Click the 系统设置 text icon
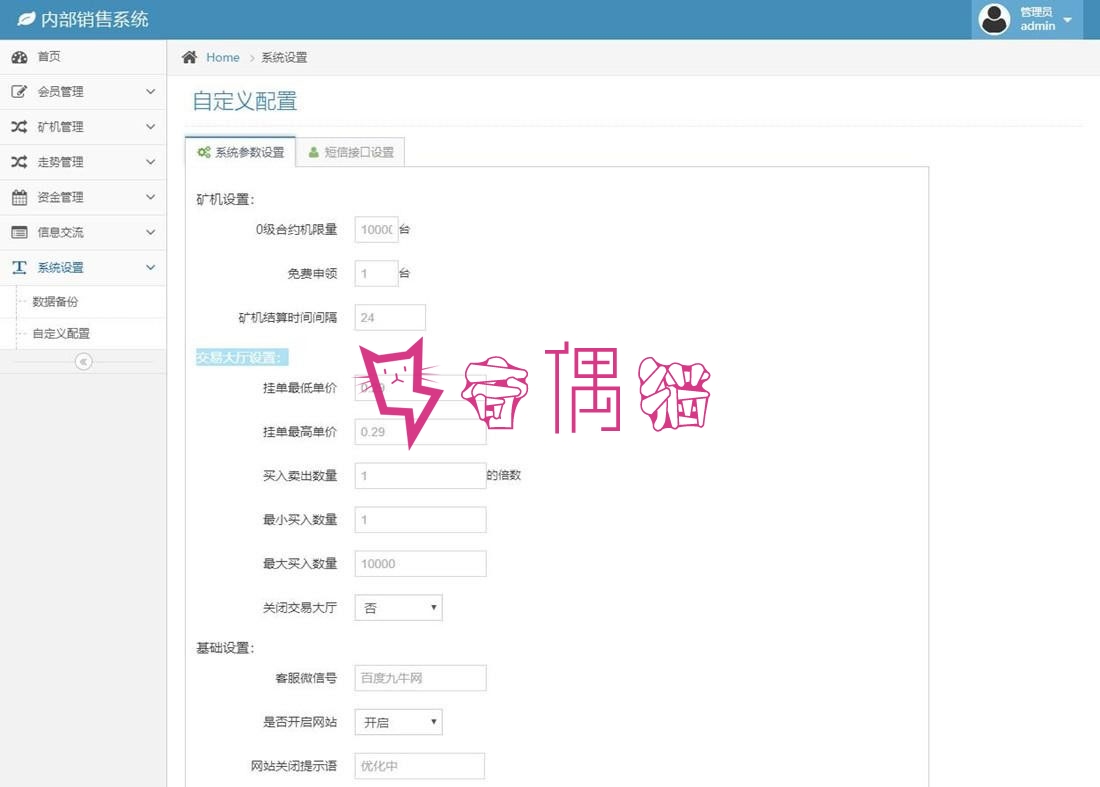Screen dimensions: 1100x787 [x=20, y=267]
